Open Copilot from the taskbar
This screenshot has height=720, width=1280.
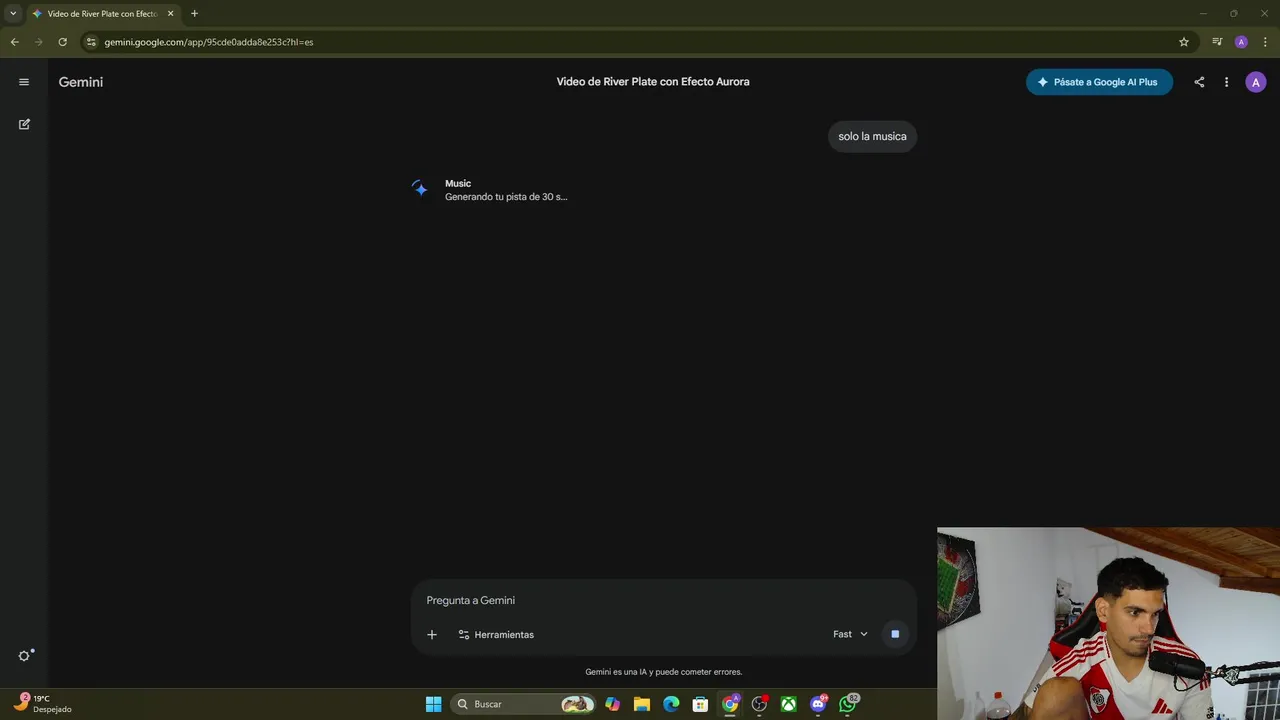pos(612,704)
